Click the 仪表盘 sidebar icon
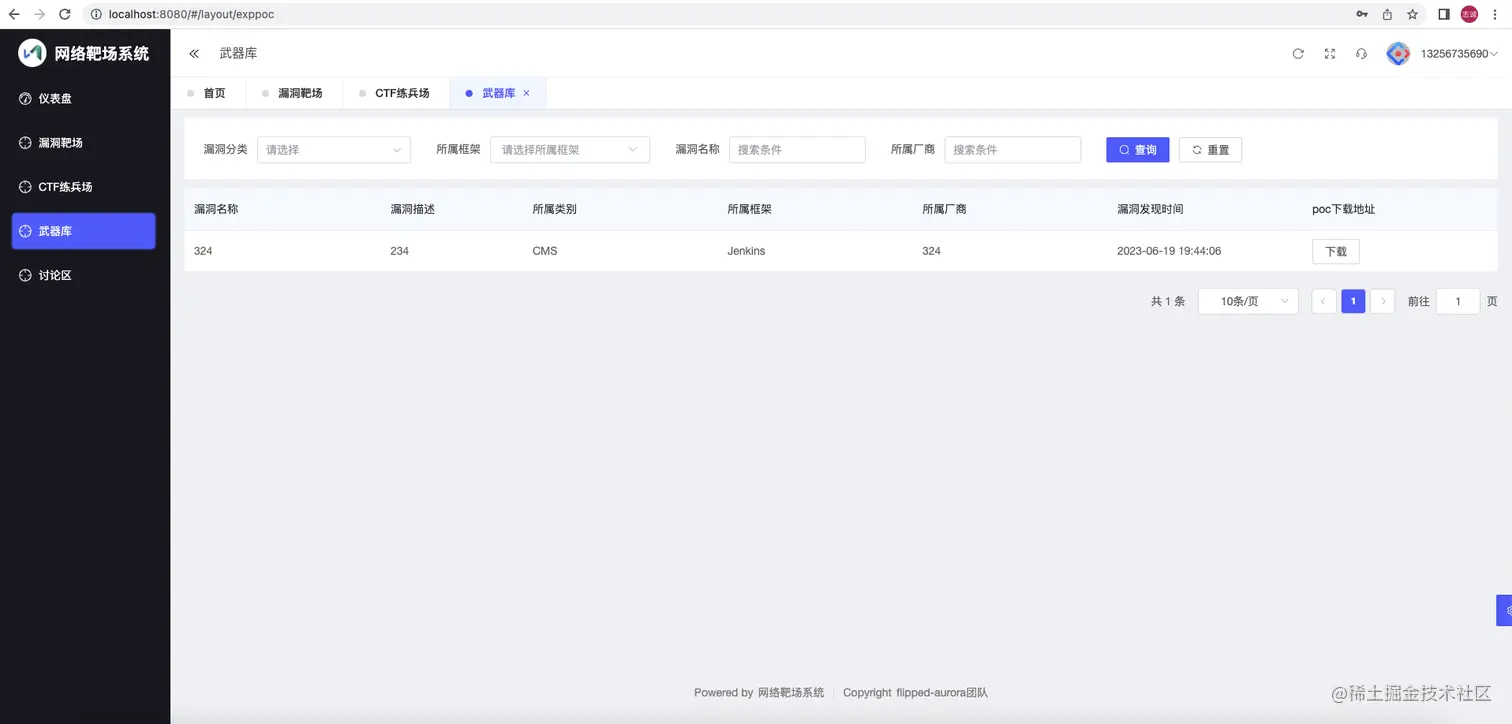Image resolution: width=1512 pixels, height=724 pixels. coord(24,98)
